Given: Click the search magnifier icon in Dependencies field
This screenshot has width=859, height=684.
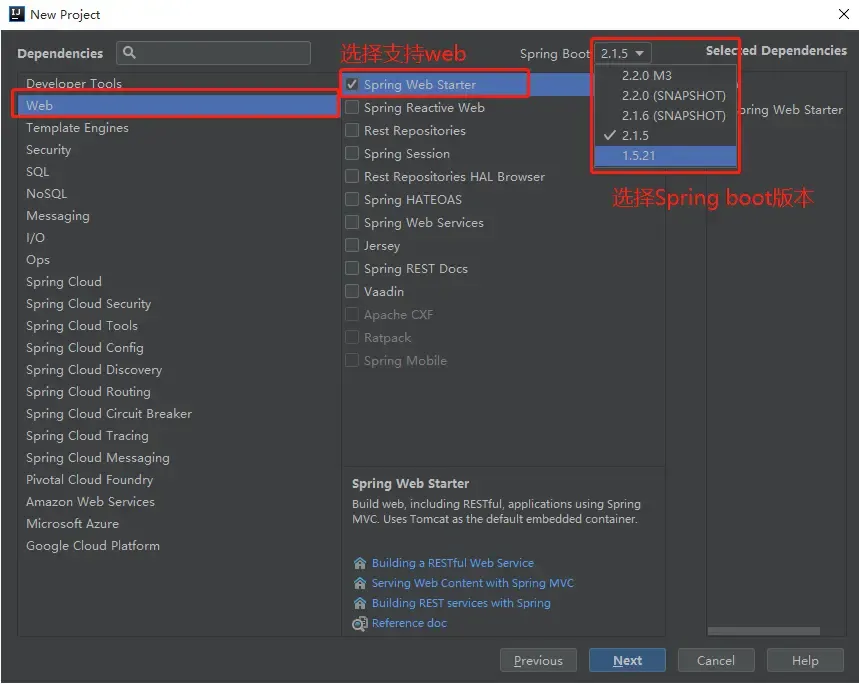Looking at the screenshot, I should [129, 53].
